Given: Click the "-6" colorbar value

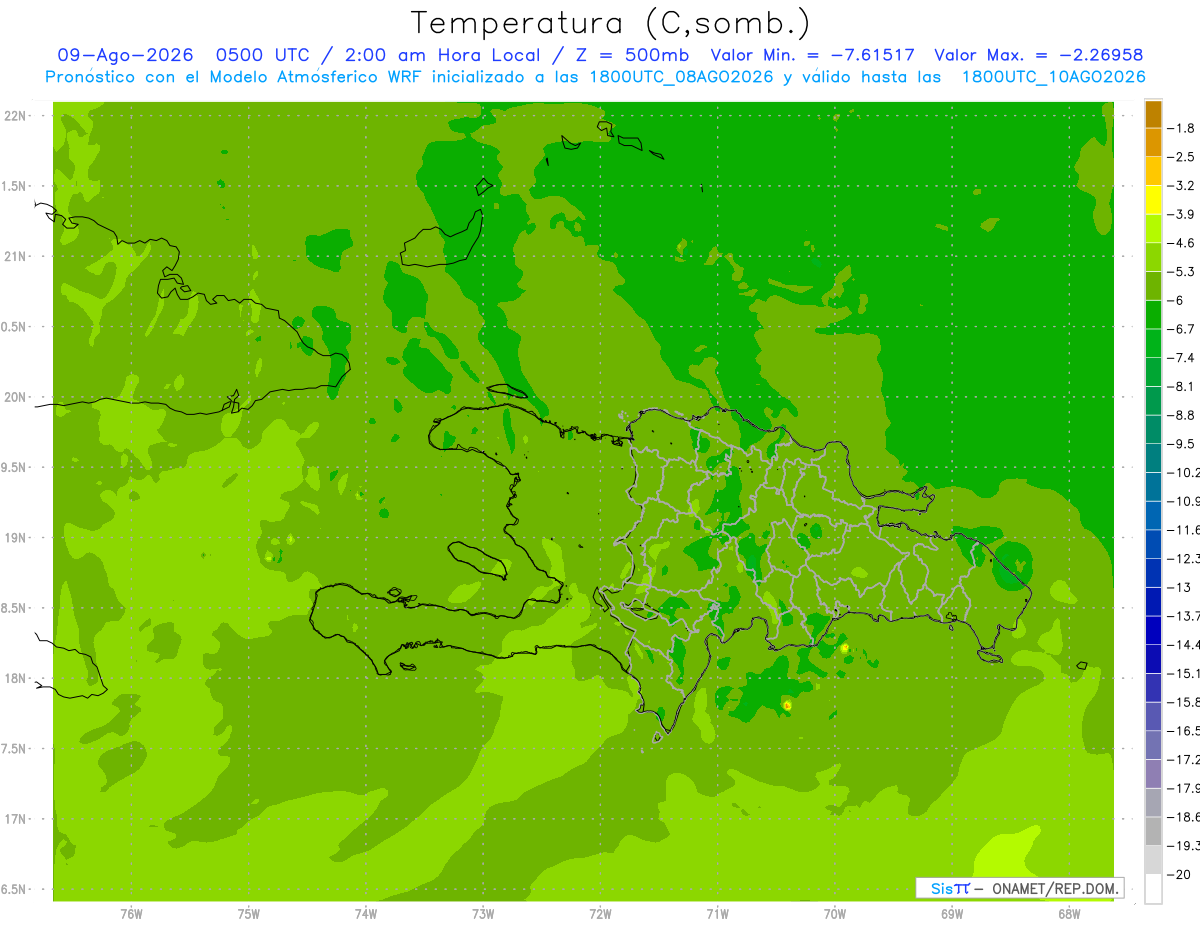Looking at the screenshot, I should coord(1177,300).
